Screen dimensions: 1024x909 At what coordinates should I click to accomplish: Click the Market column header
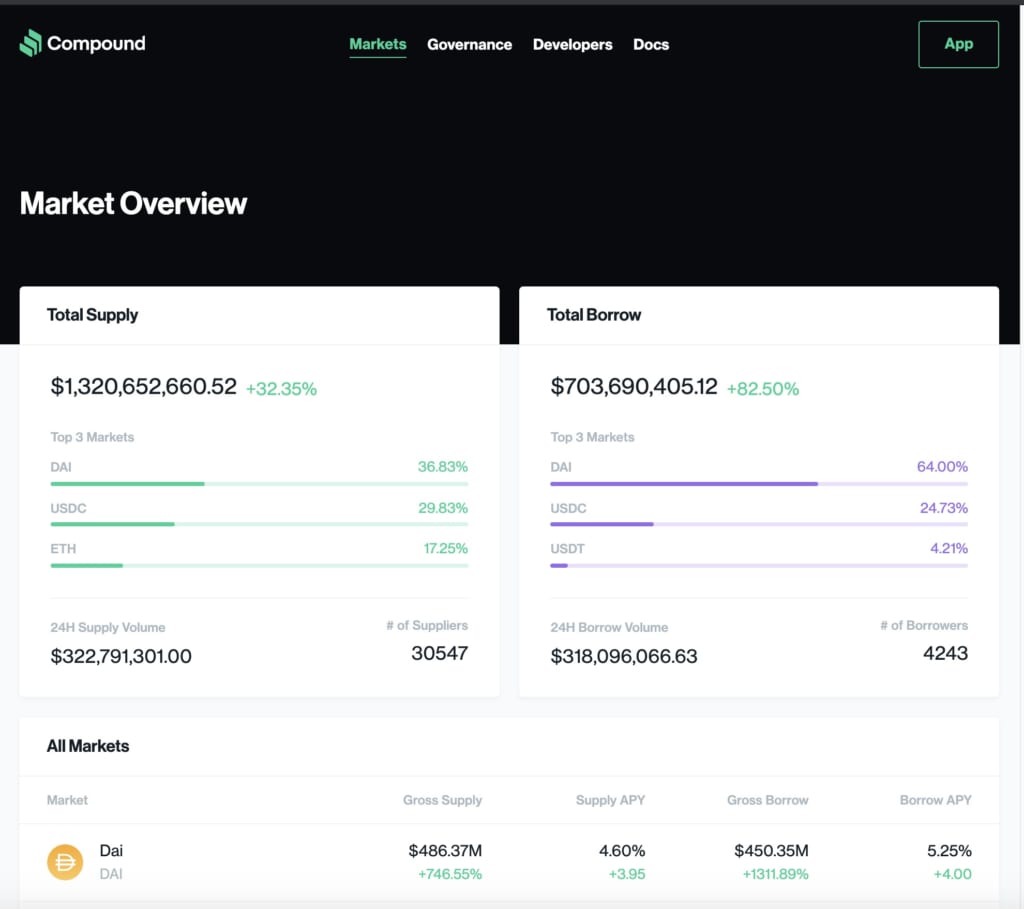point(67,800)
